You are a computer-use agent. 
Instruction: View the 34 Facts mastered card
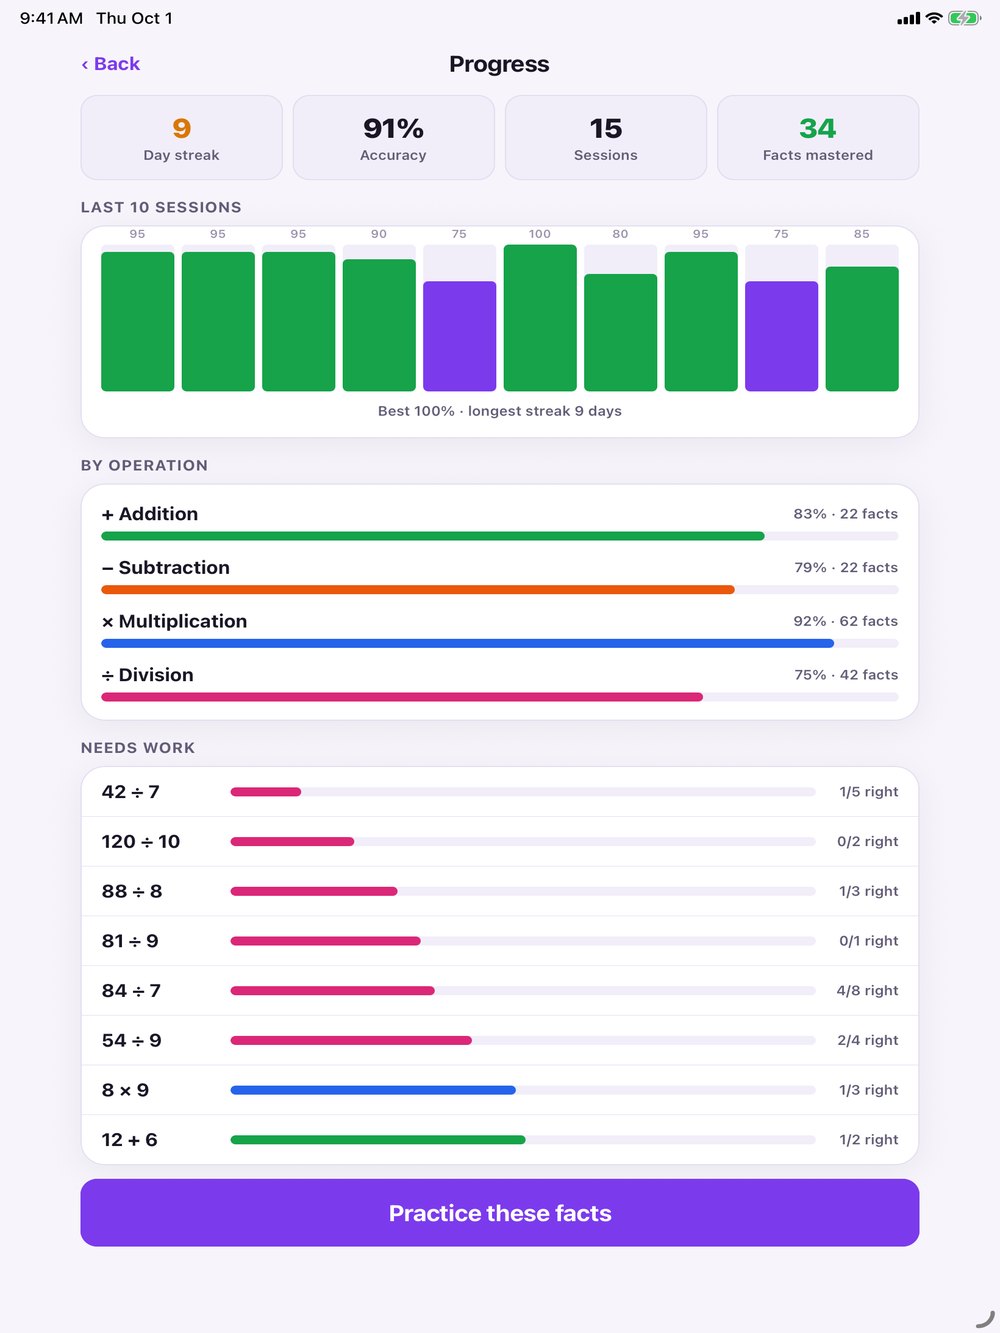[x=818, y=138]
